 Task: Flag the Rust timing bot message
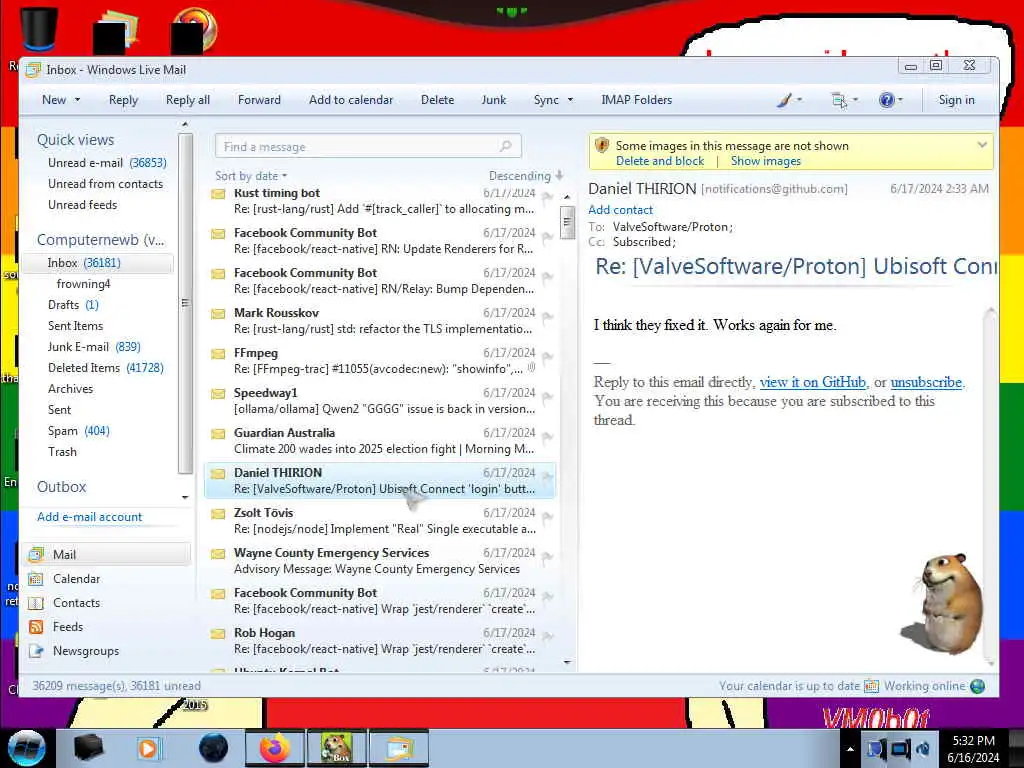[547, 197]
